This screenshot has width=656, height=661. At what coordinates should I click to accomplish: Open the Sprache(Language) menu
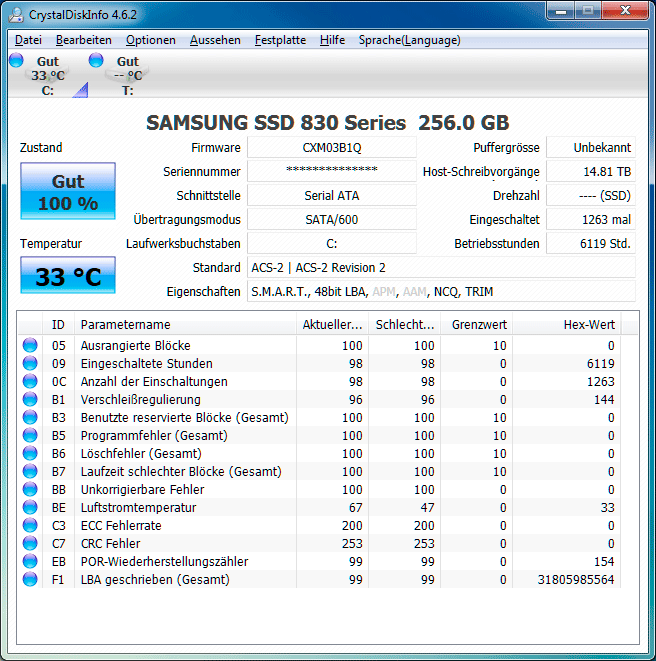pos(409,40)
